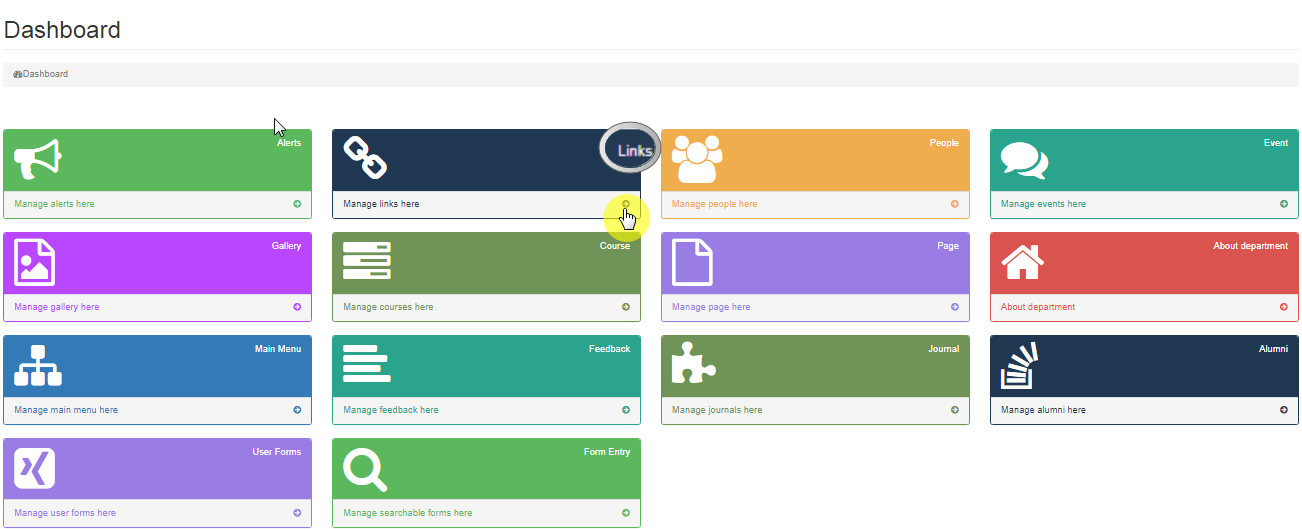Follow the 'Manage feedback here' link
Viewport: 1302px width, 529px height.
point(391,410)
